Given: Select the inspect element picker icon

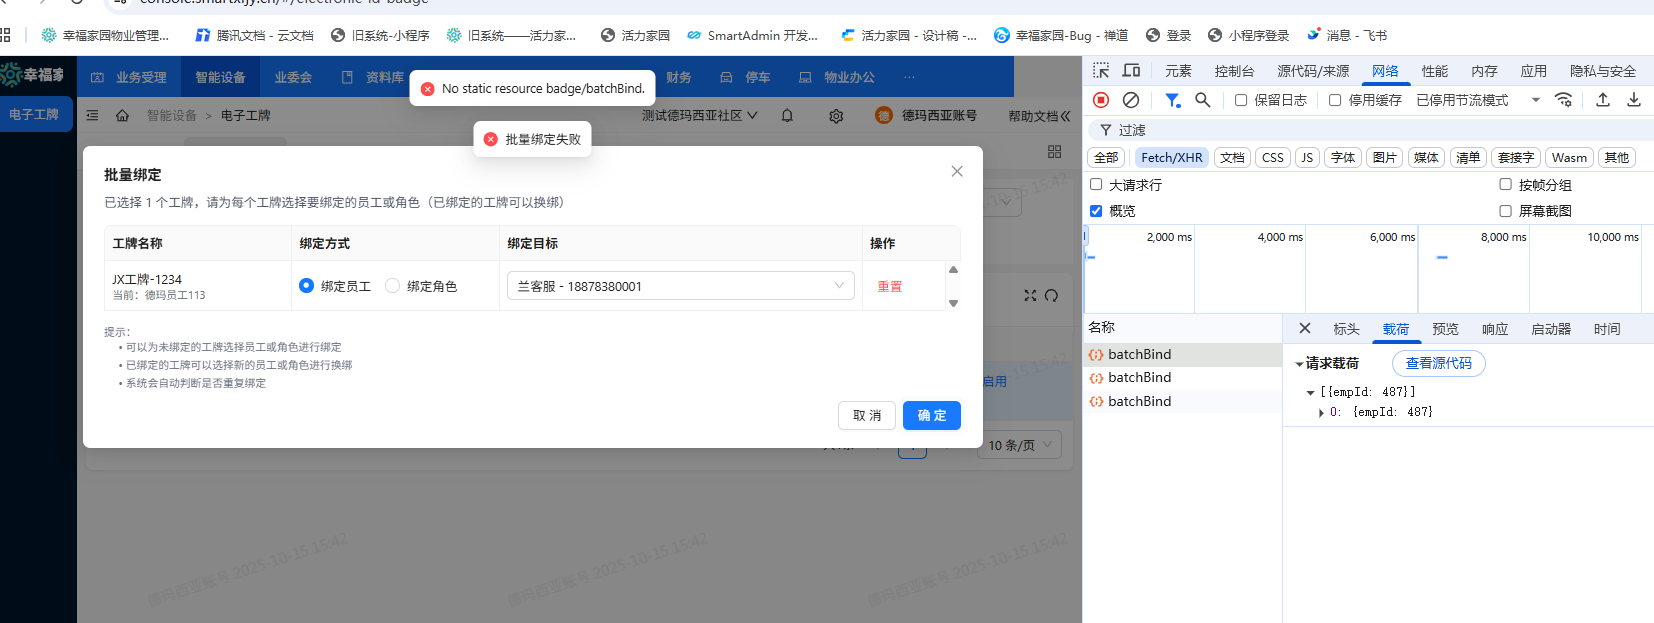Looking at the screenshot, I should pyautogui.click(x=1101, y=70).
